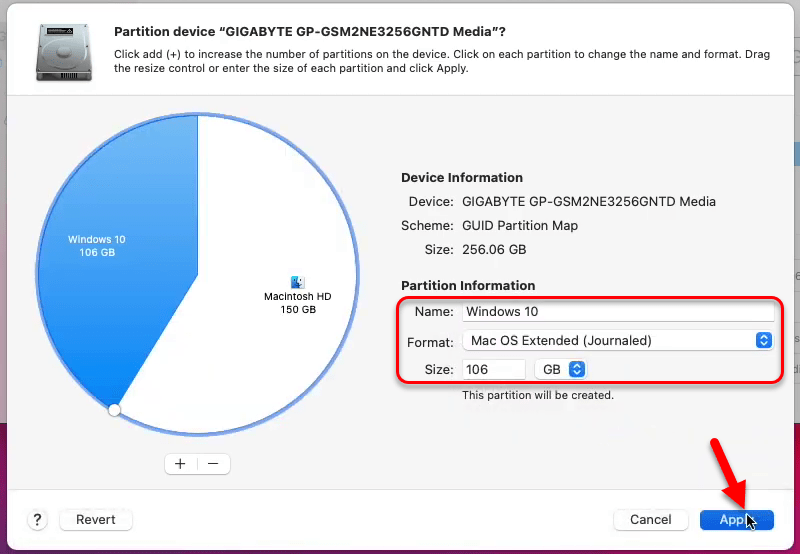Click the 'Device Information' heading

(x=462, y=178)
